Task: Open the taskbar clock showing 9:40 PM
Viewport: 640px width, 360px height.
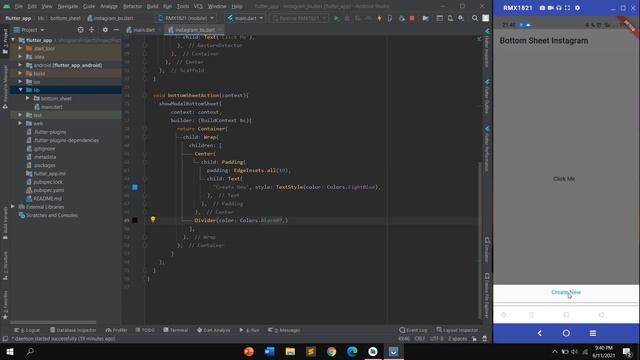Action: [603, 351]
